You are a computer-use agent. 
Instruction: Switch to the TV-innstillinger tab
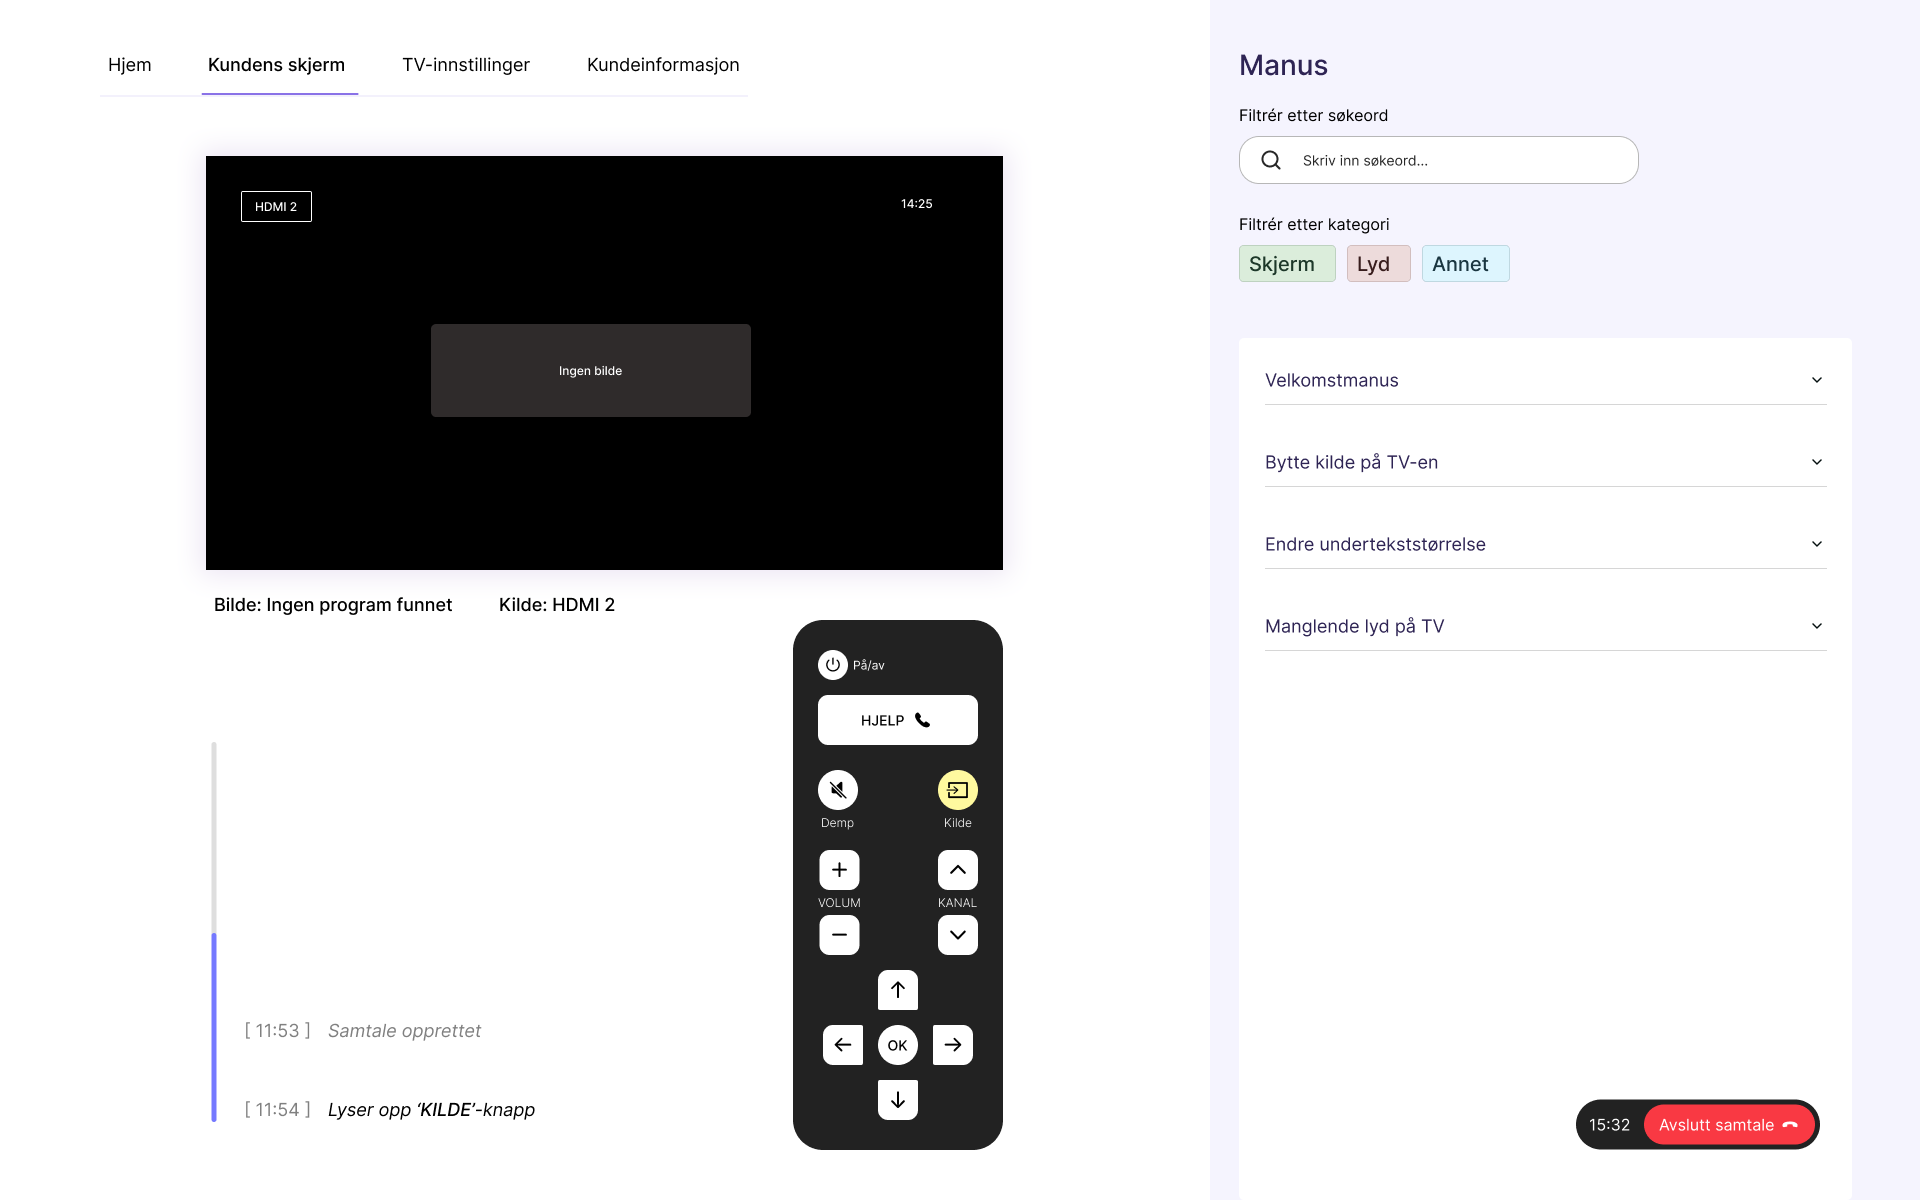(466, 65)
